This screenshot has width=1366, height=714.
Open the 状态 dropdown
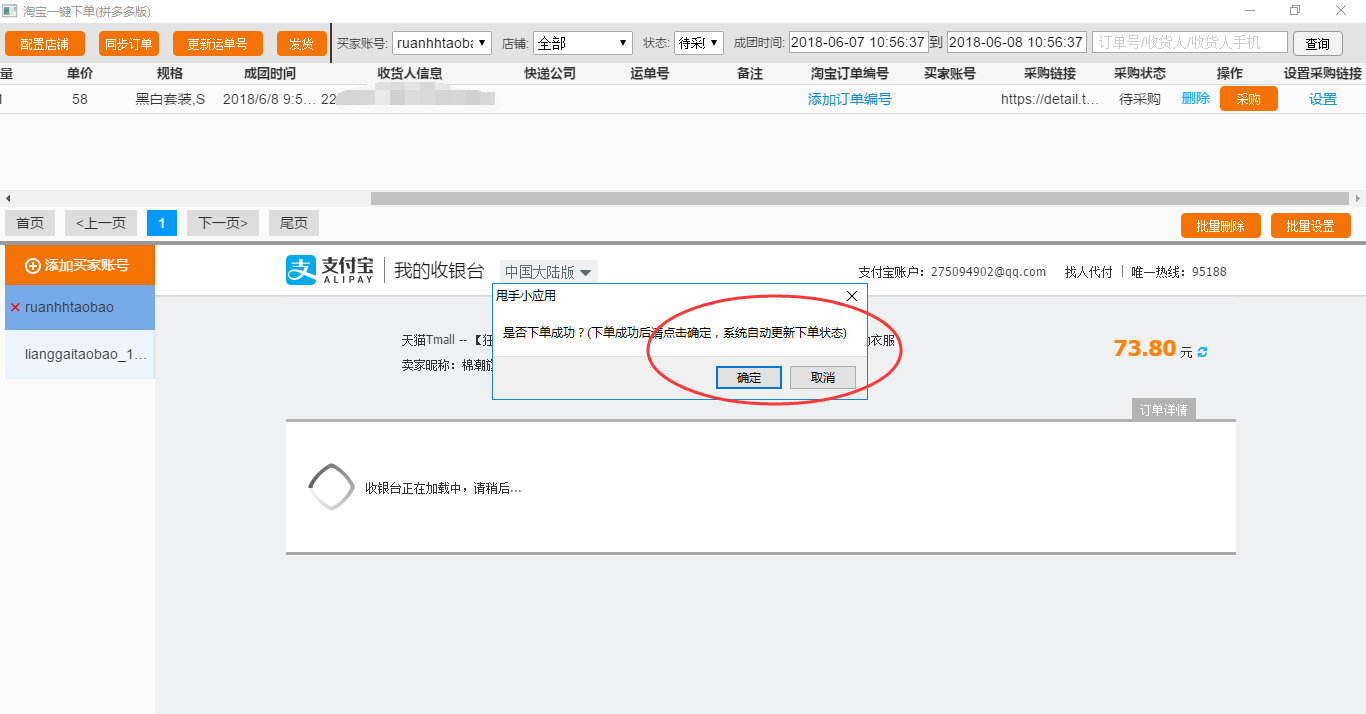[x=698, y=43]
